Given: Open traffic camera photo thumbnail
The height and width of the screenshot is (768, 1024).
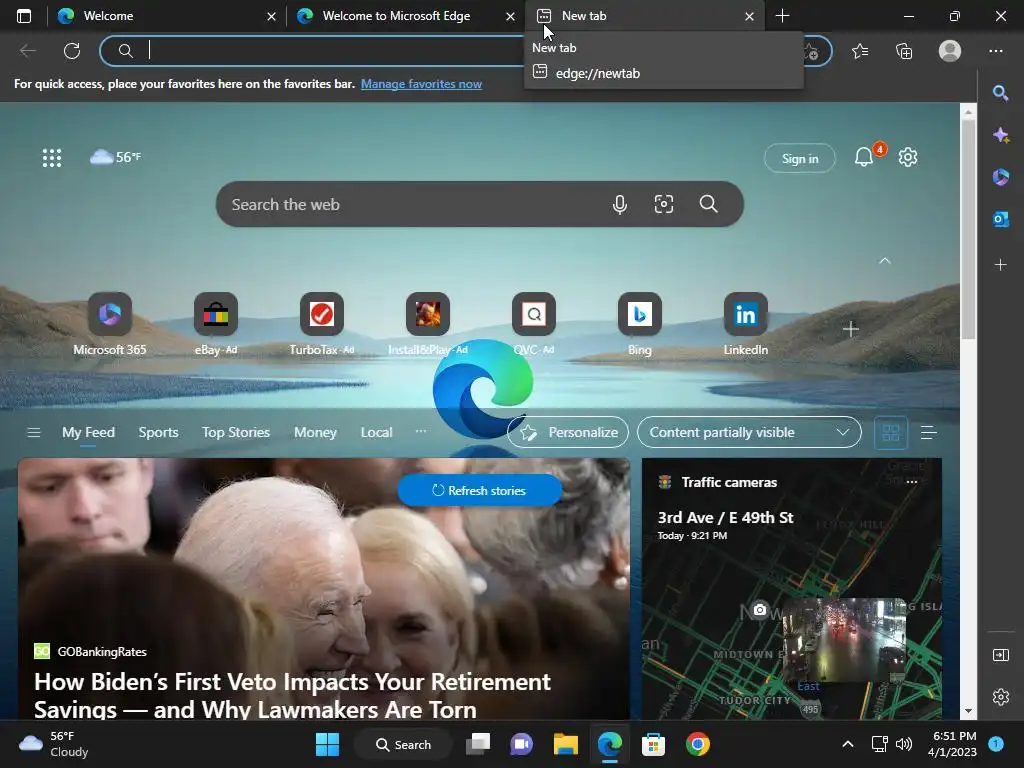Looking at the screenshot, I should [x=844, y=640].
